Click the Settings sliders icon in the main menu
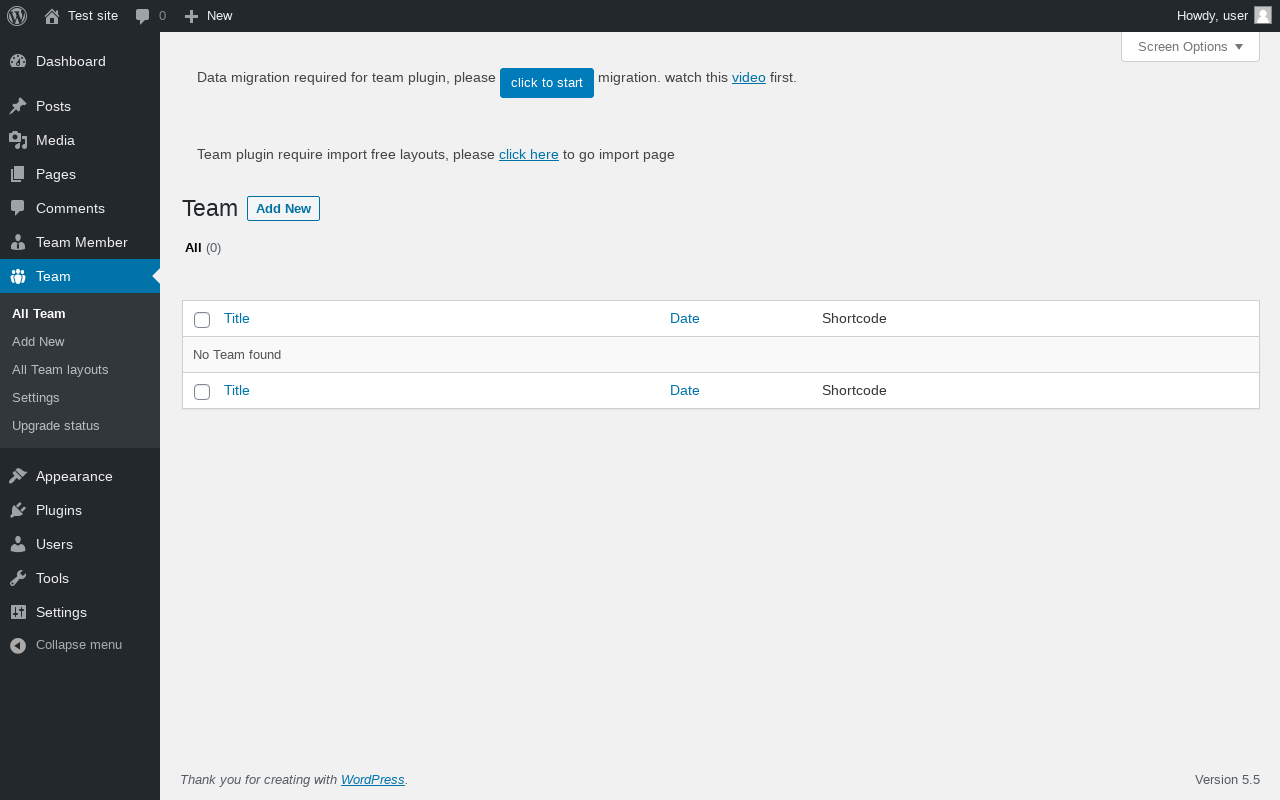This screenshot has height=800, width=1280. [x=18, y=612]
